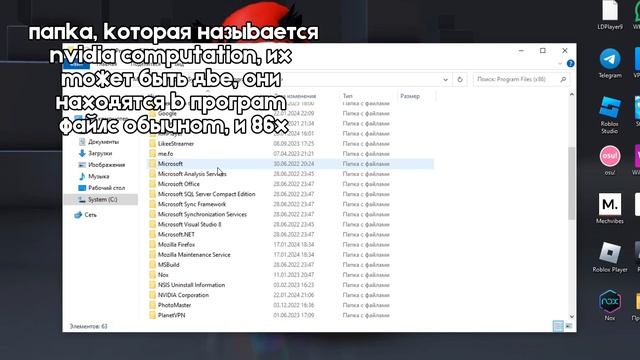640x360 pixels.
Task: Select the PlanetVPN folder icon
Action: 152,315
